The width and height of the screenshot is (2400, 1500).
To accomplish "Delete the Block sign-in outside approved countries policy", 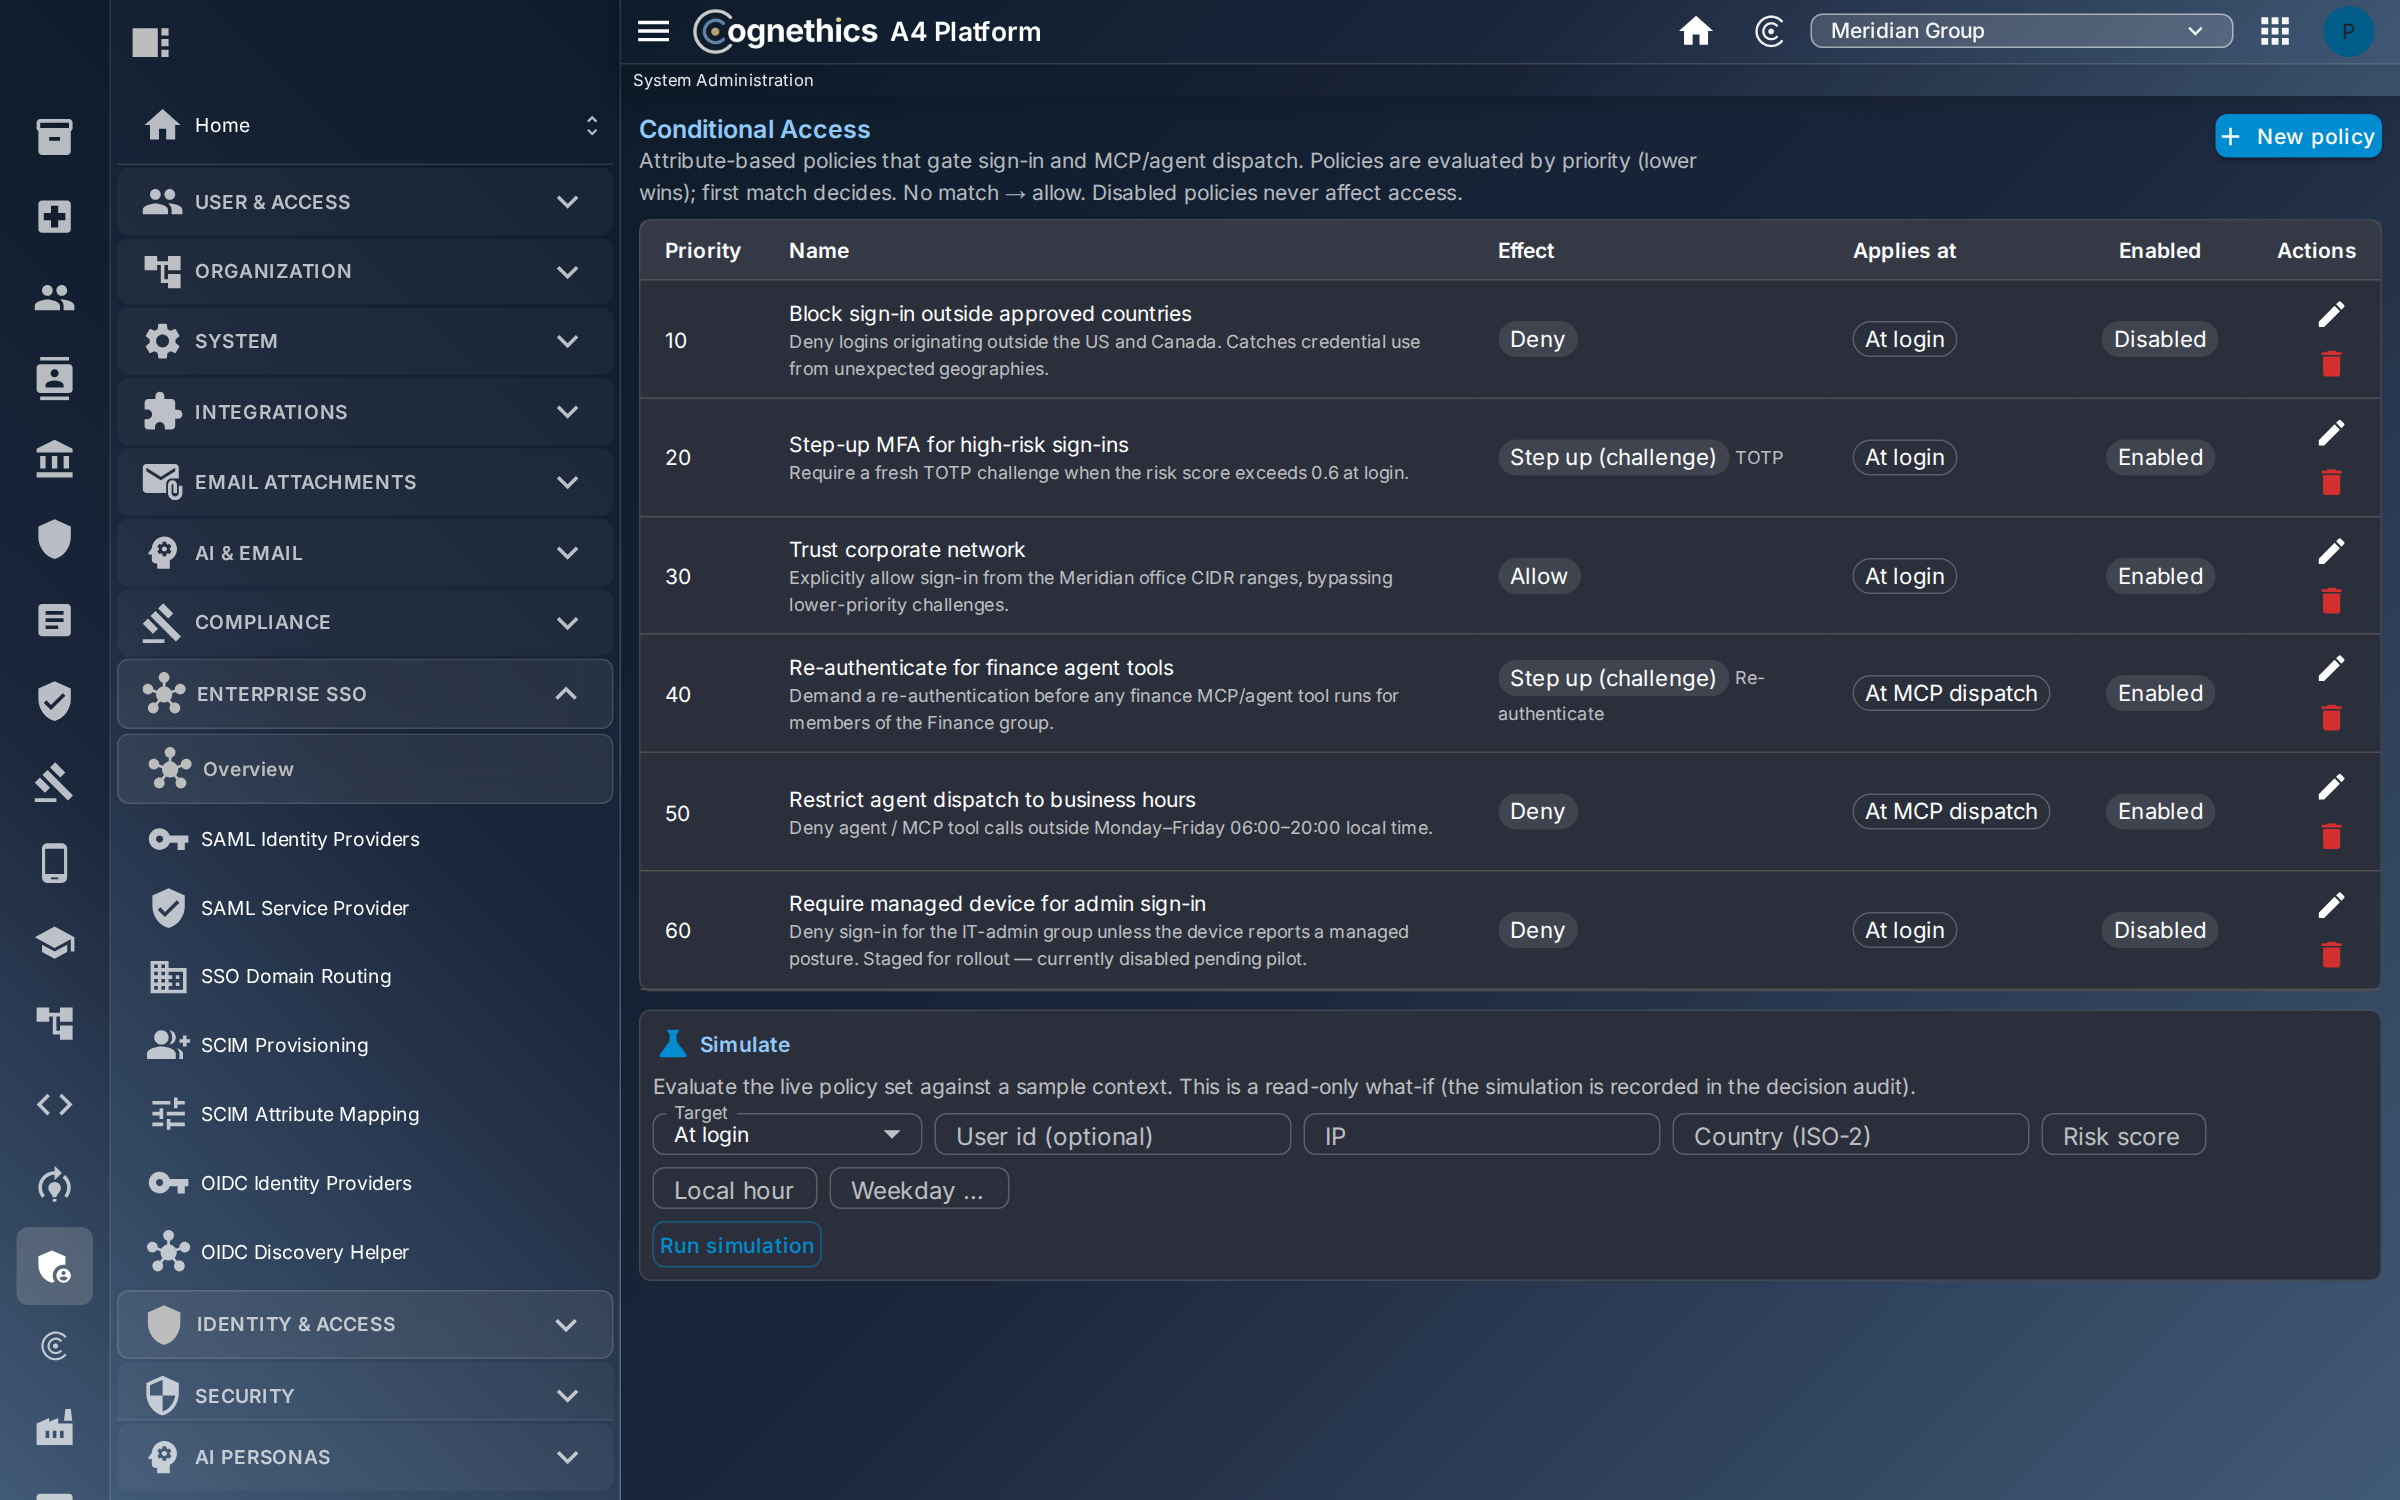I will (x=2330, y=364).
